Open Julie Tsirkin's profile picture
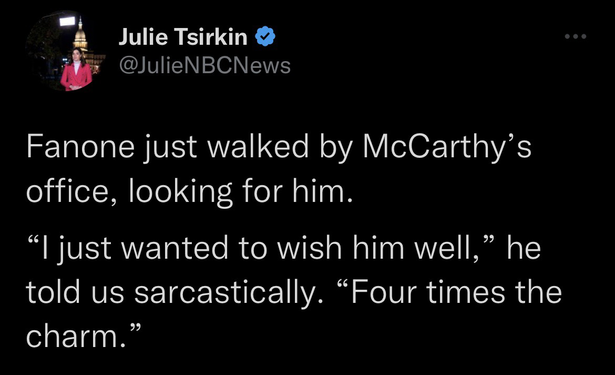The image size is (615, 375). pyautogui.click(x=66, y=51)
